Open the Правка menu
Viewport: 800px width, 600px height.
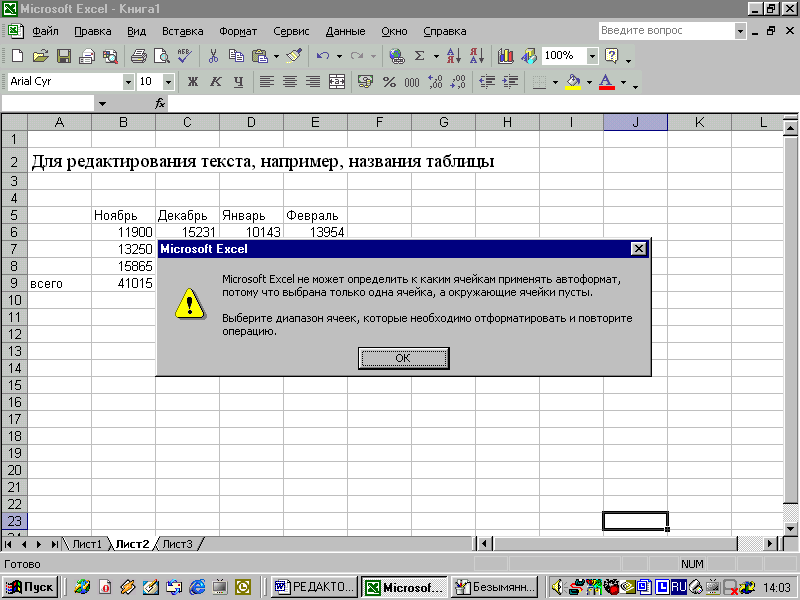click(x=93, y=31)
